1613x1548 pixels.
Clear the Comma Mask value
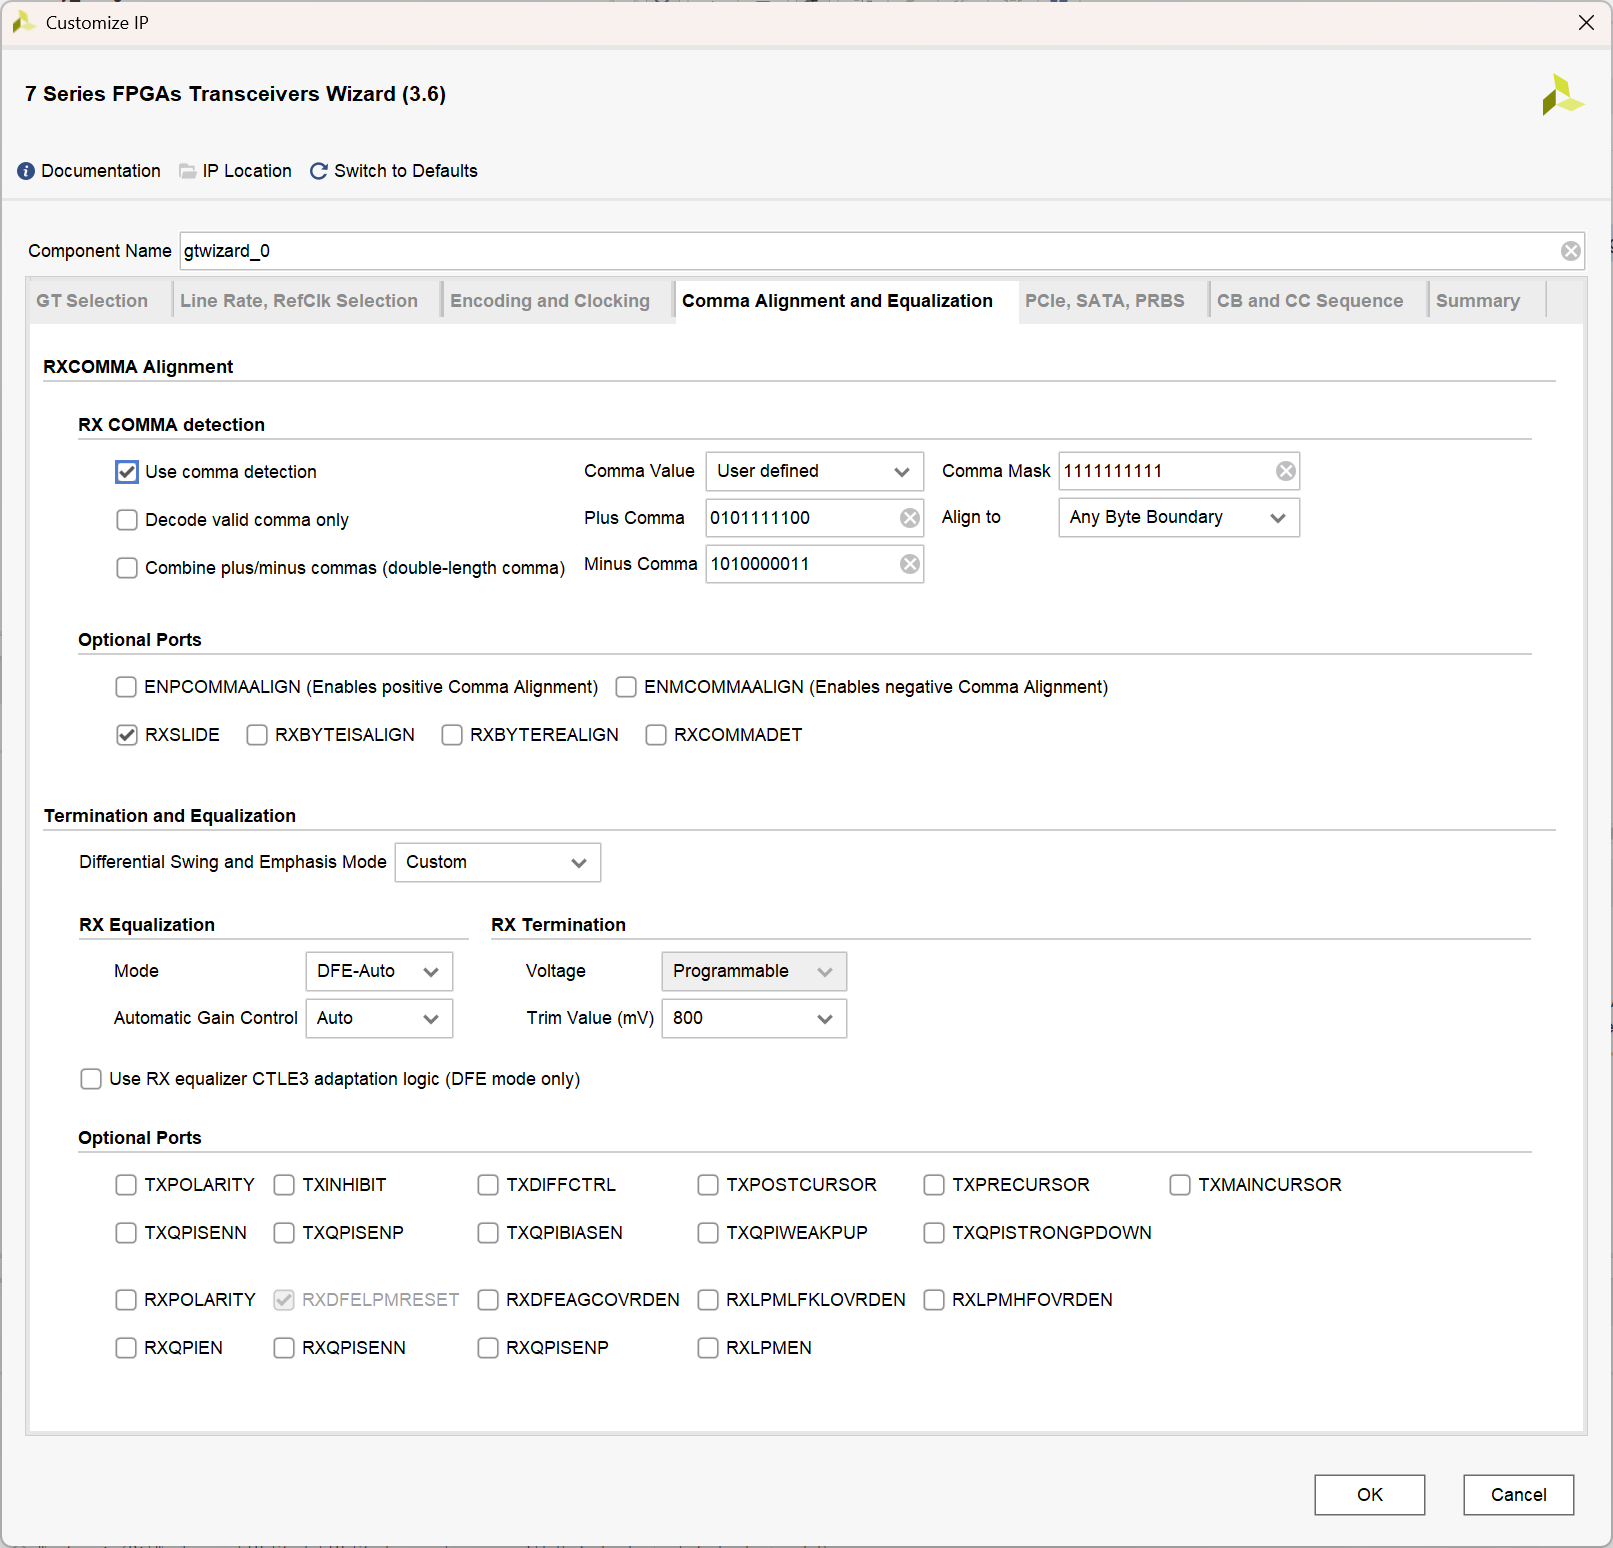pos(1286,471)
